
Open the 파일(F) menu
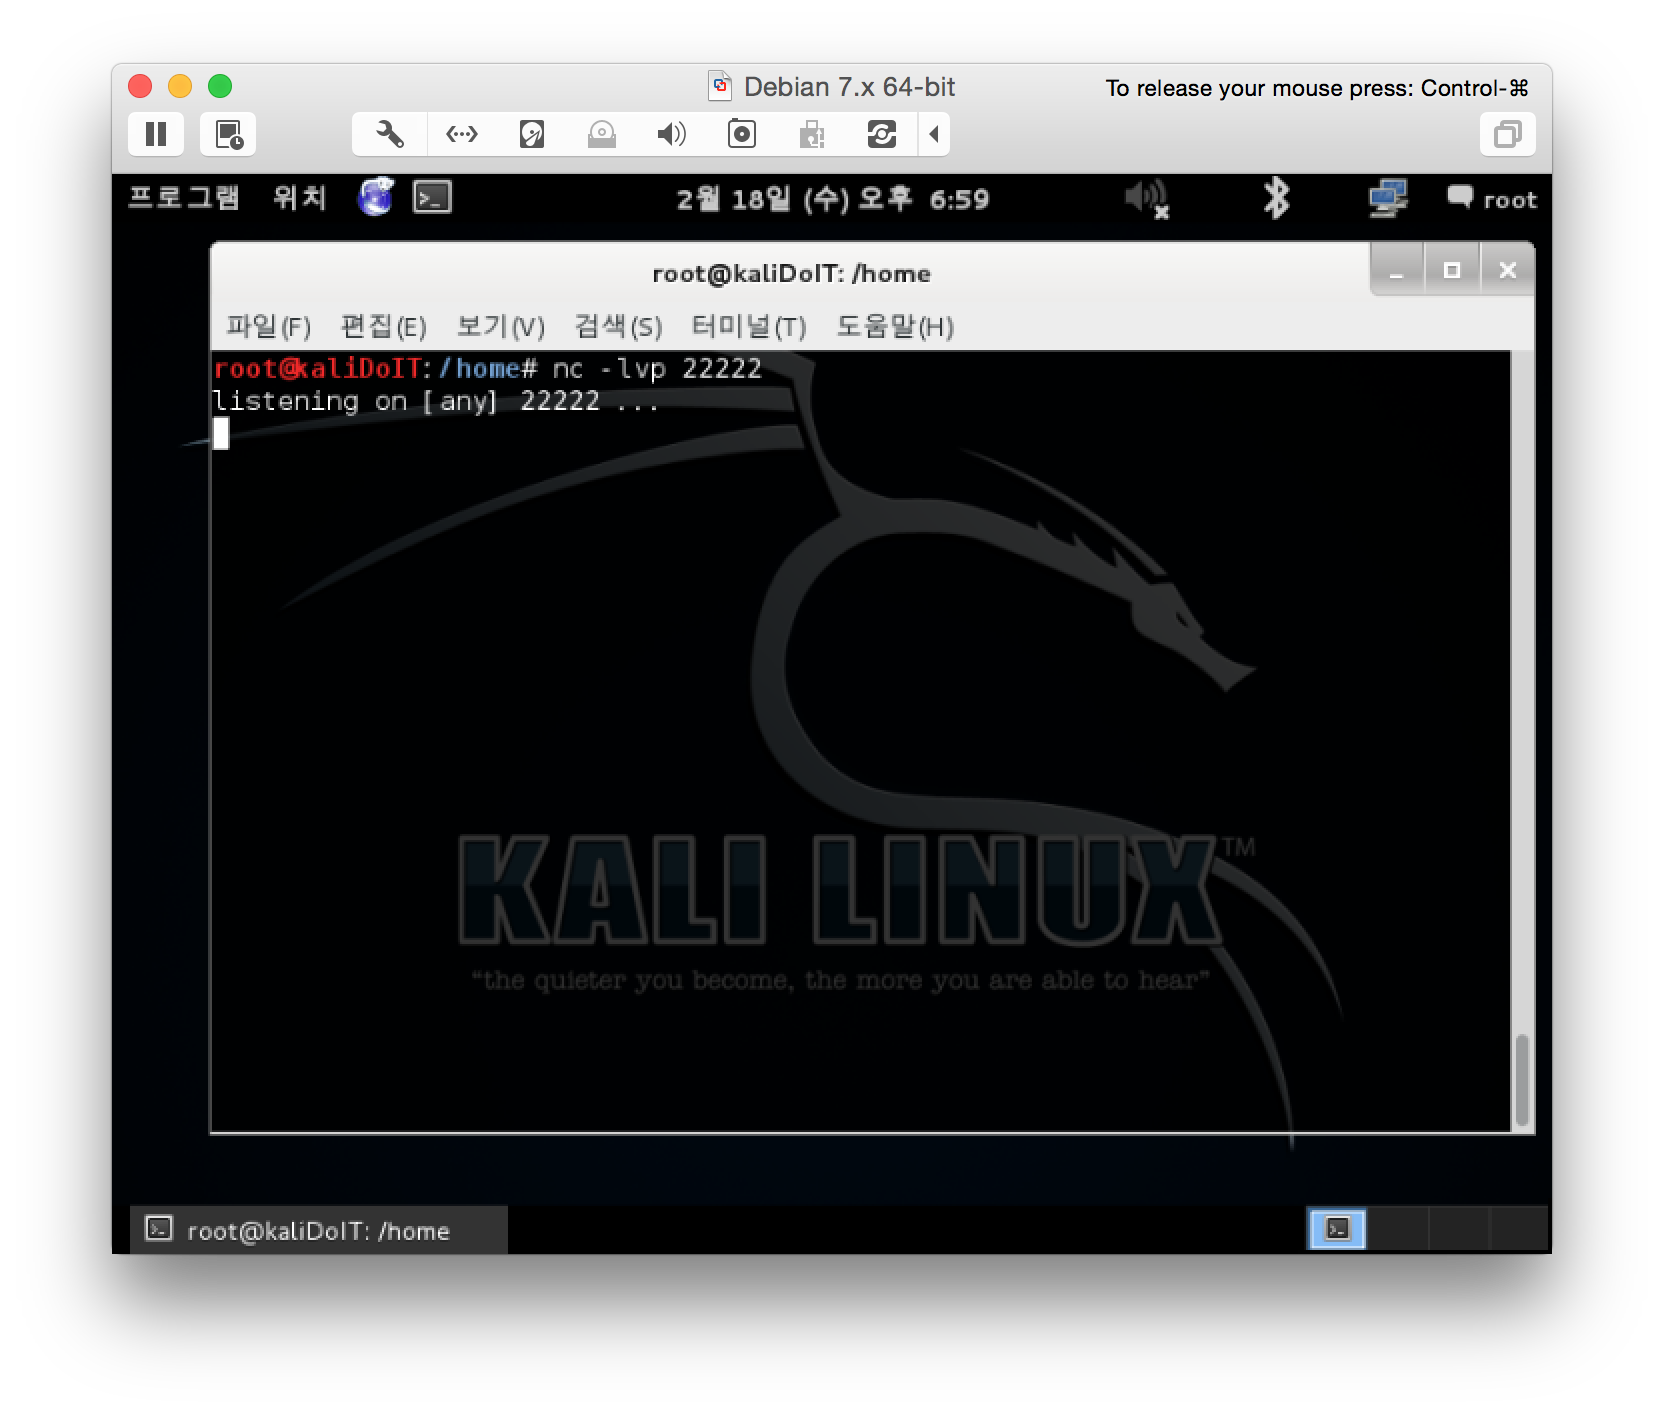269,326
